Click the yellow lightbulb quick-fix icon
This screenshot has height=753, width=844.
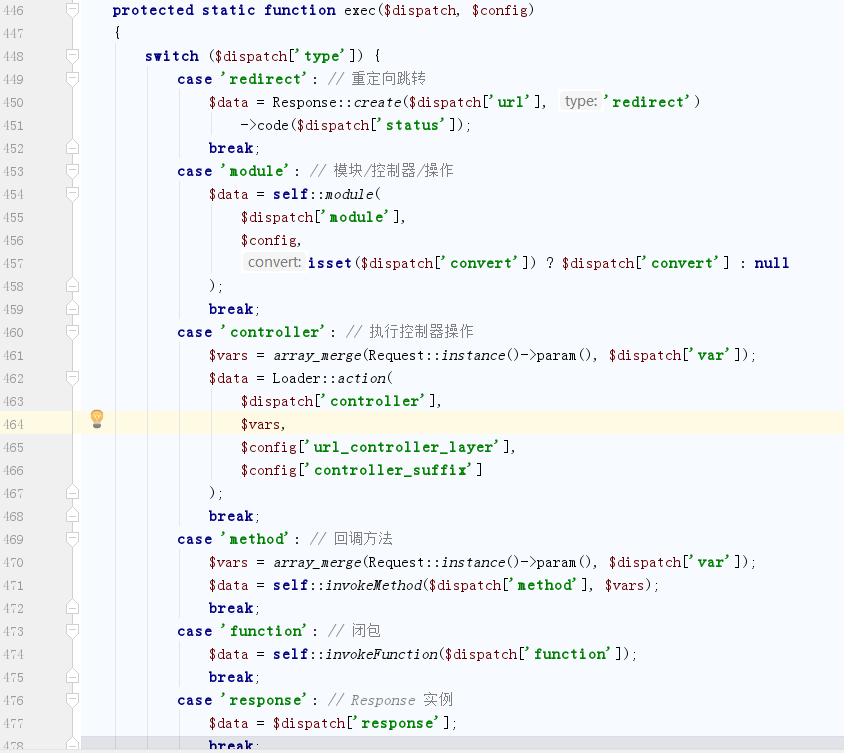(97, 419)
